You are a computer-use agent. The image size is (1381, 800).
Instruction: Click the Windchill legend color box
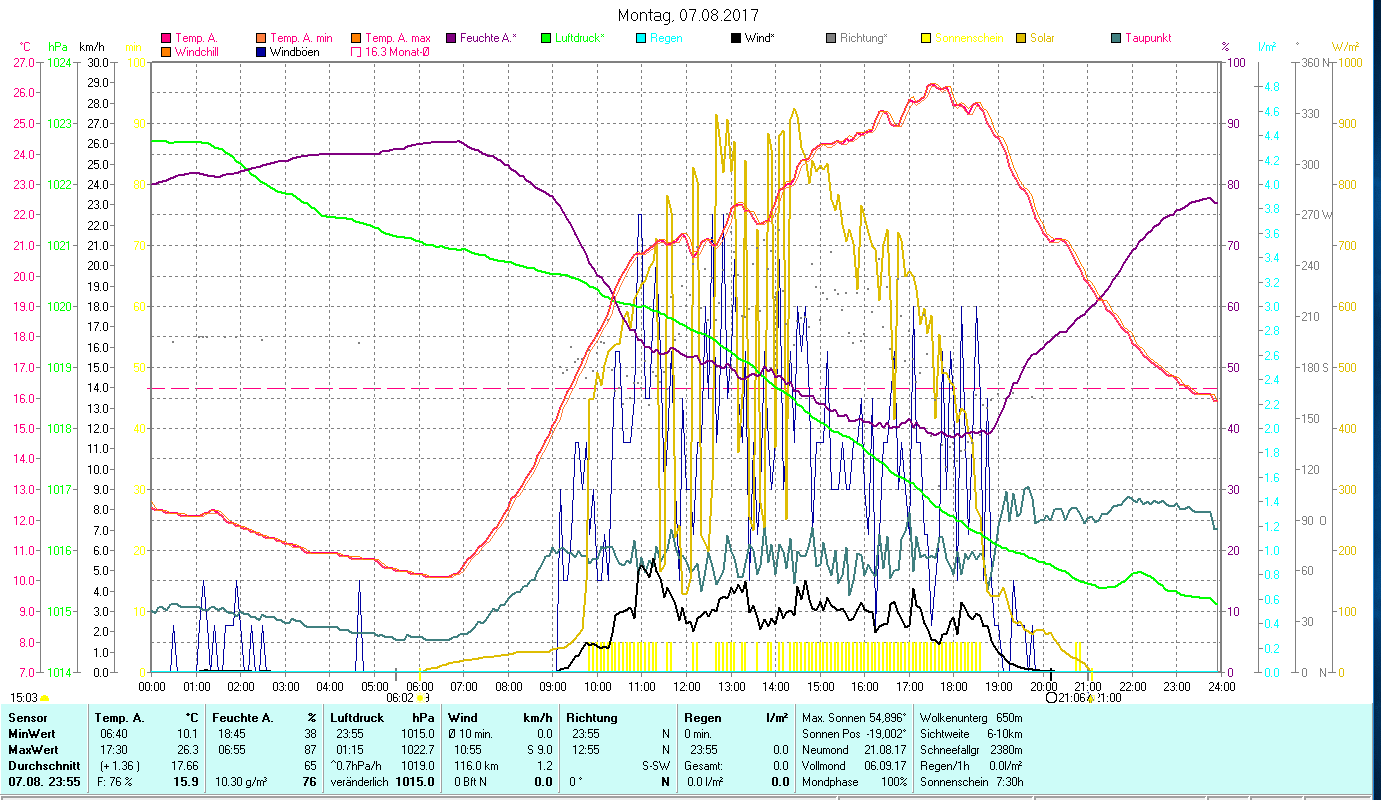click(x=166, y=52)
